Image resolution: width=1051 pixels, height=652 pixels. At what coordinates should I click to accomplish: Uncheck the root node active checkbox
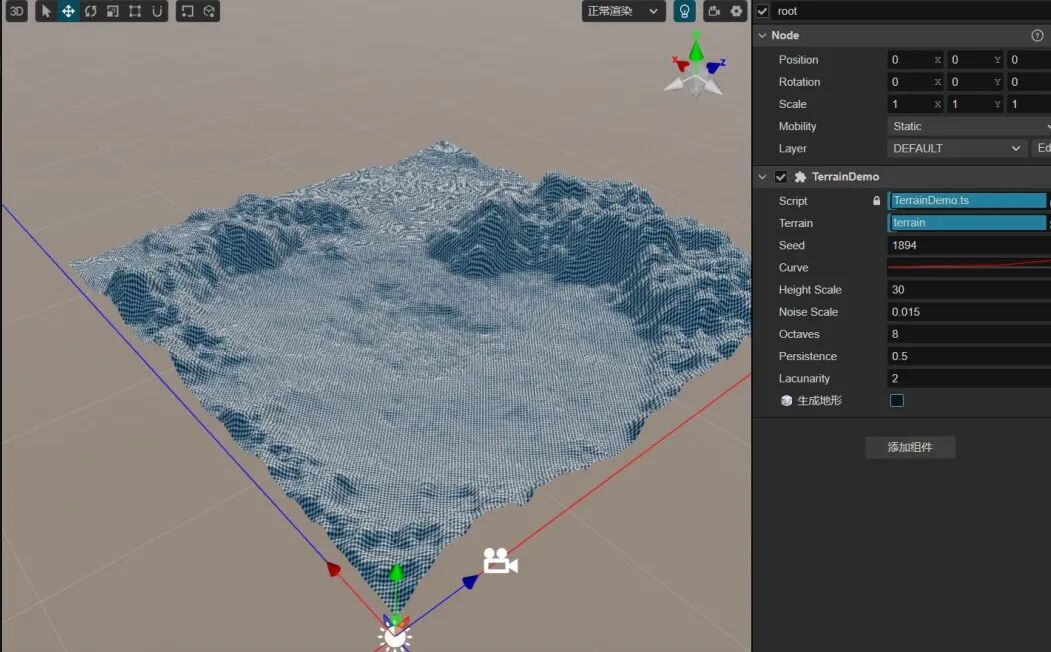pyautogui.click(x=763, y=11)
